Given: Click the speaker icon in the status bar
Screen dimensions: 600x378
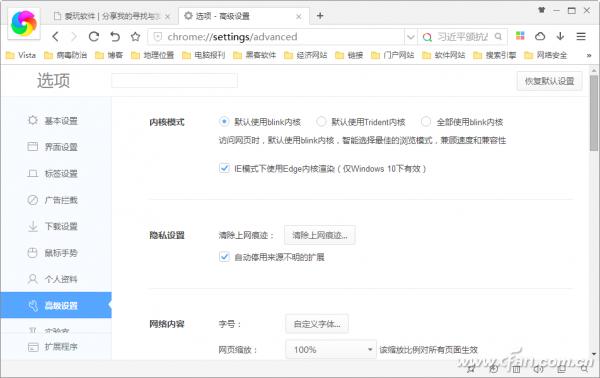Looking at the screenshot, I should point(539,369).
